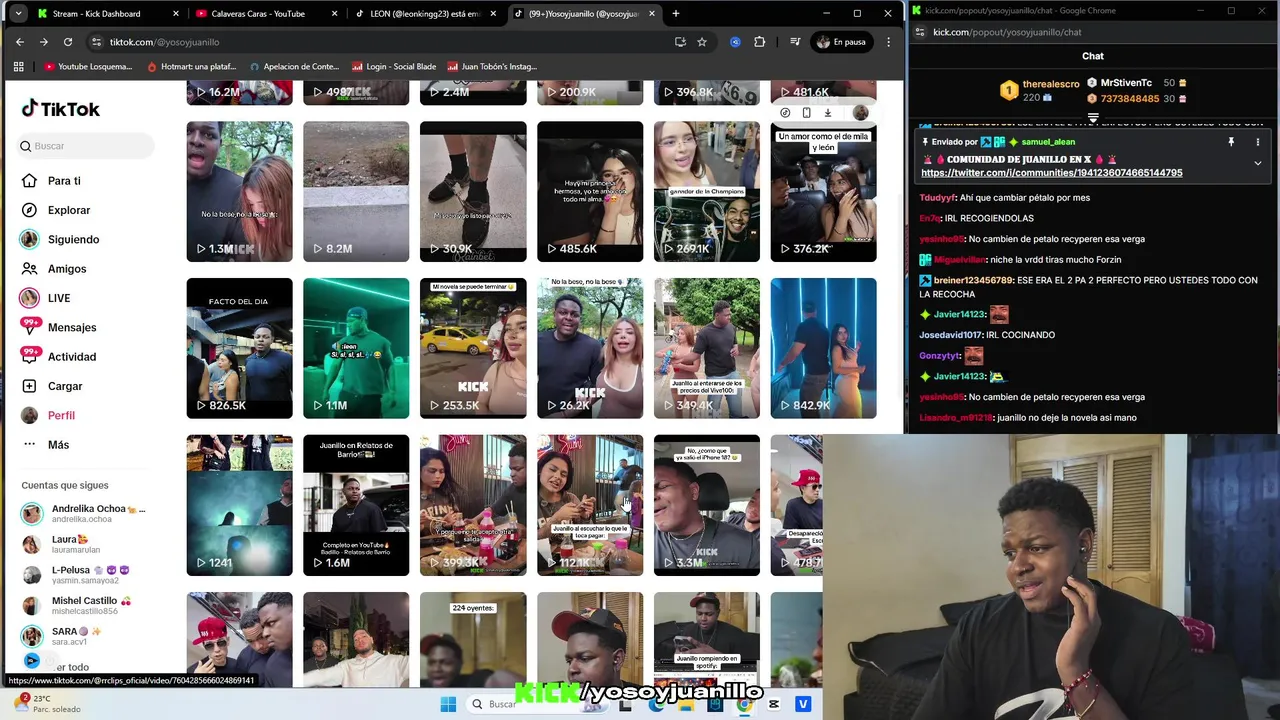Open the weather widget showing 23°C
The image size is (1280, 720).
click(x=48, y=703)
